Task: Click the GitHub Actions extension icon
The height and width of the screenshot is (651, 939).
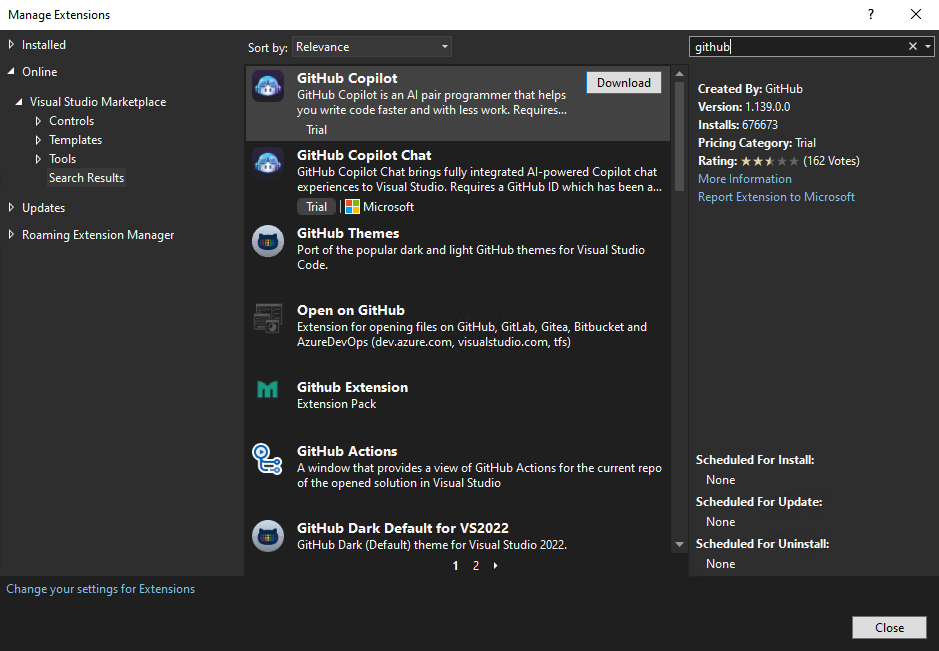Action: click(x=267, y=459)
